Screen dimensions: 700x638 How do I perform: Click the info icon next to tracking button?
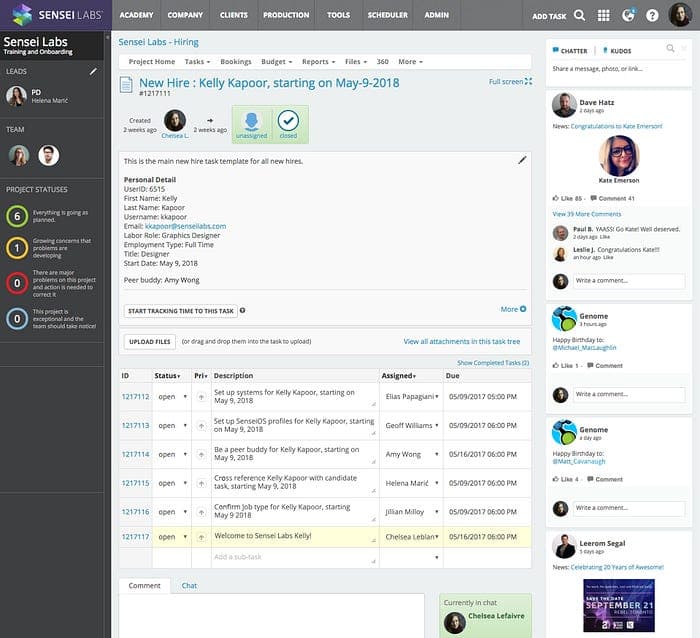[242, 310]
